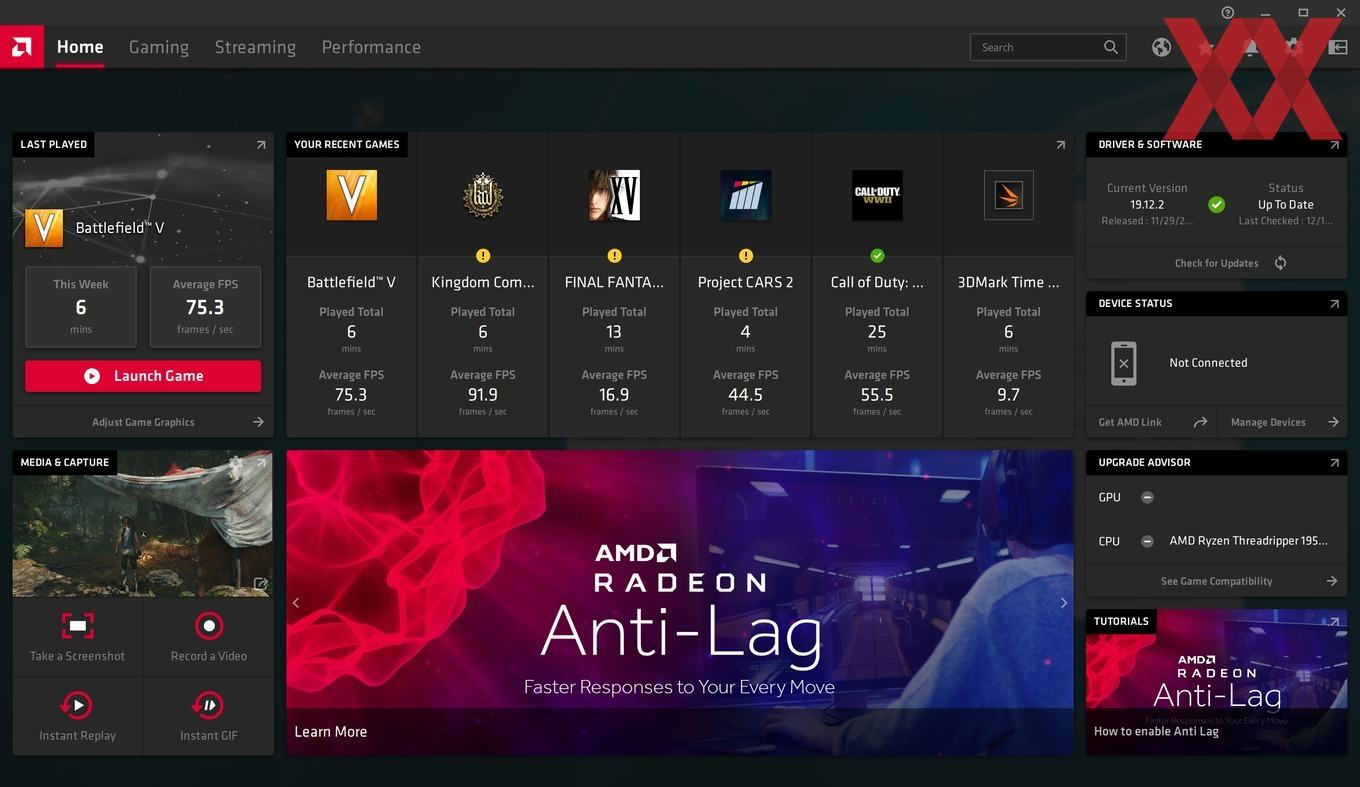
Task: Click AMD Ryzen Threadripper CPU text
Action: pyautogui.click(x=1249, y=541)
